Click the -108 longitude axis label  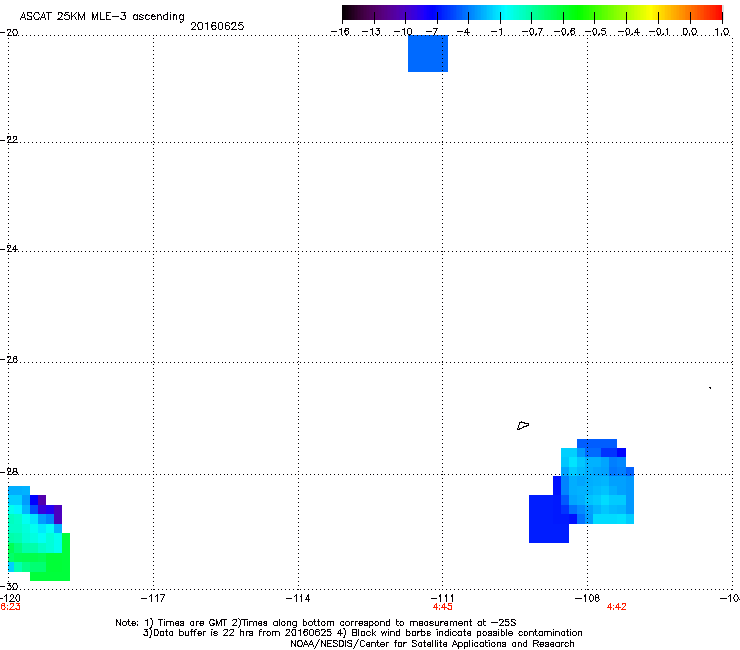click(588, 598)
